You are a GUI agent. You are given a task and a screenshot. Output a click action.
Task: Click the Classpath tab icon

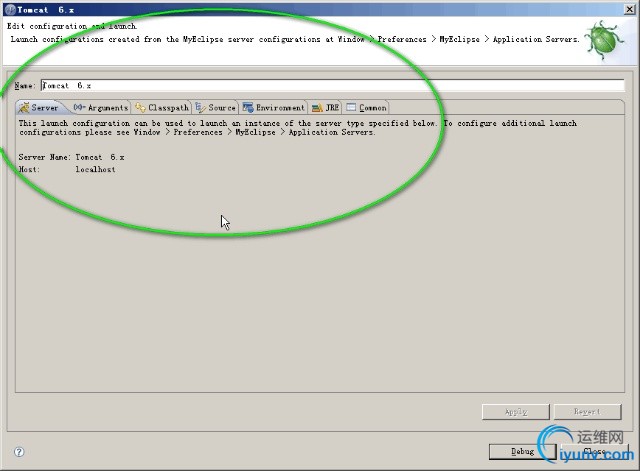pyautogui.click(x=140, y=107)
